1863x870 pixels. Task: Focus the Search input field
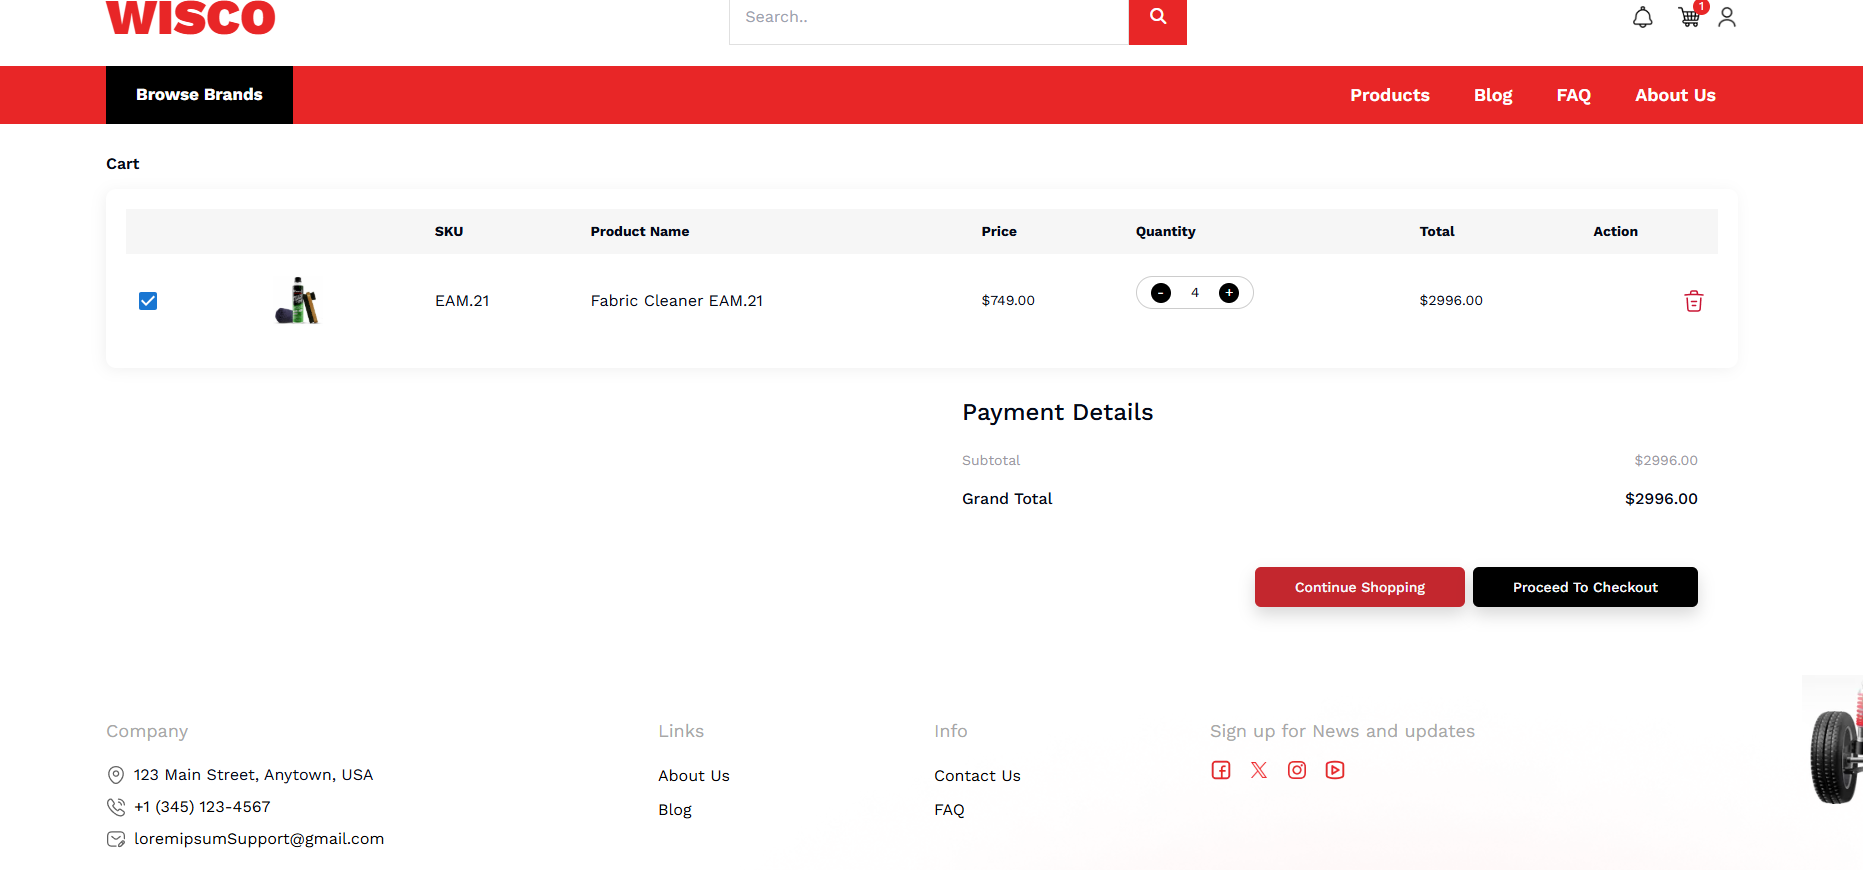coord(928,18)
